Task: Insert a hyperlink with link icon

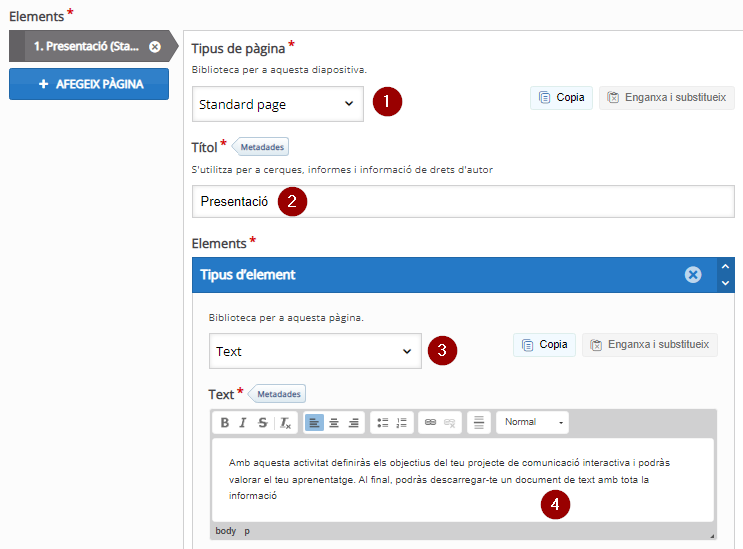Action: point(430,422)
